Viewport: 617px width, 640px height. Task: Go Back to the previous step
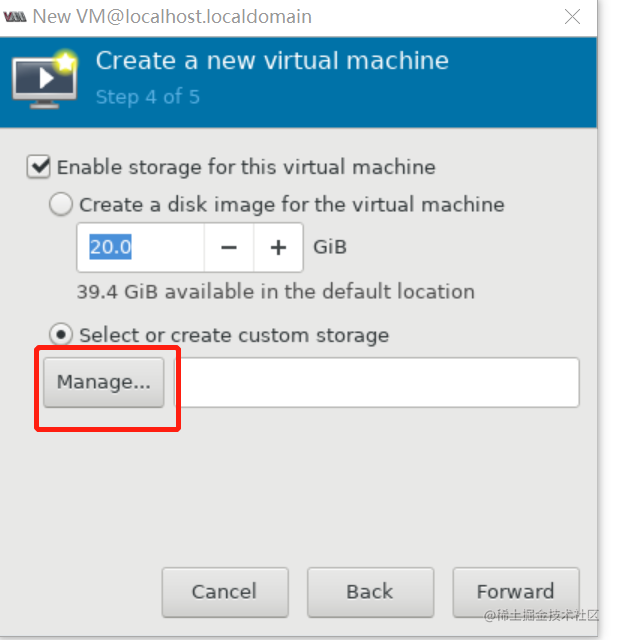point(370,591)
